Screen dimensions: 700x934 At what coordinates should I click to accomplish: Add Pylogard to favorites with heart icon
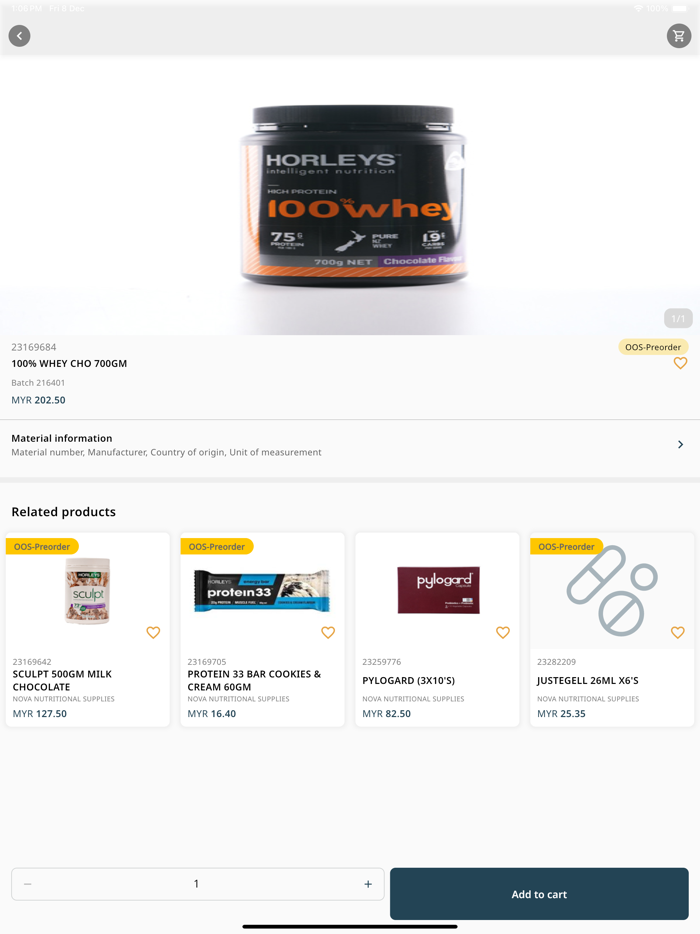(x=503, y=632)
